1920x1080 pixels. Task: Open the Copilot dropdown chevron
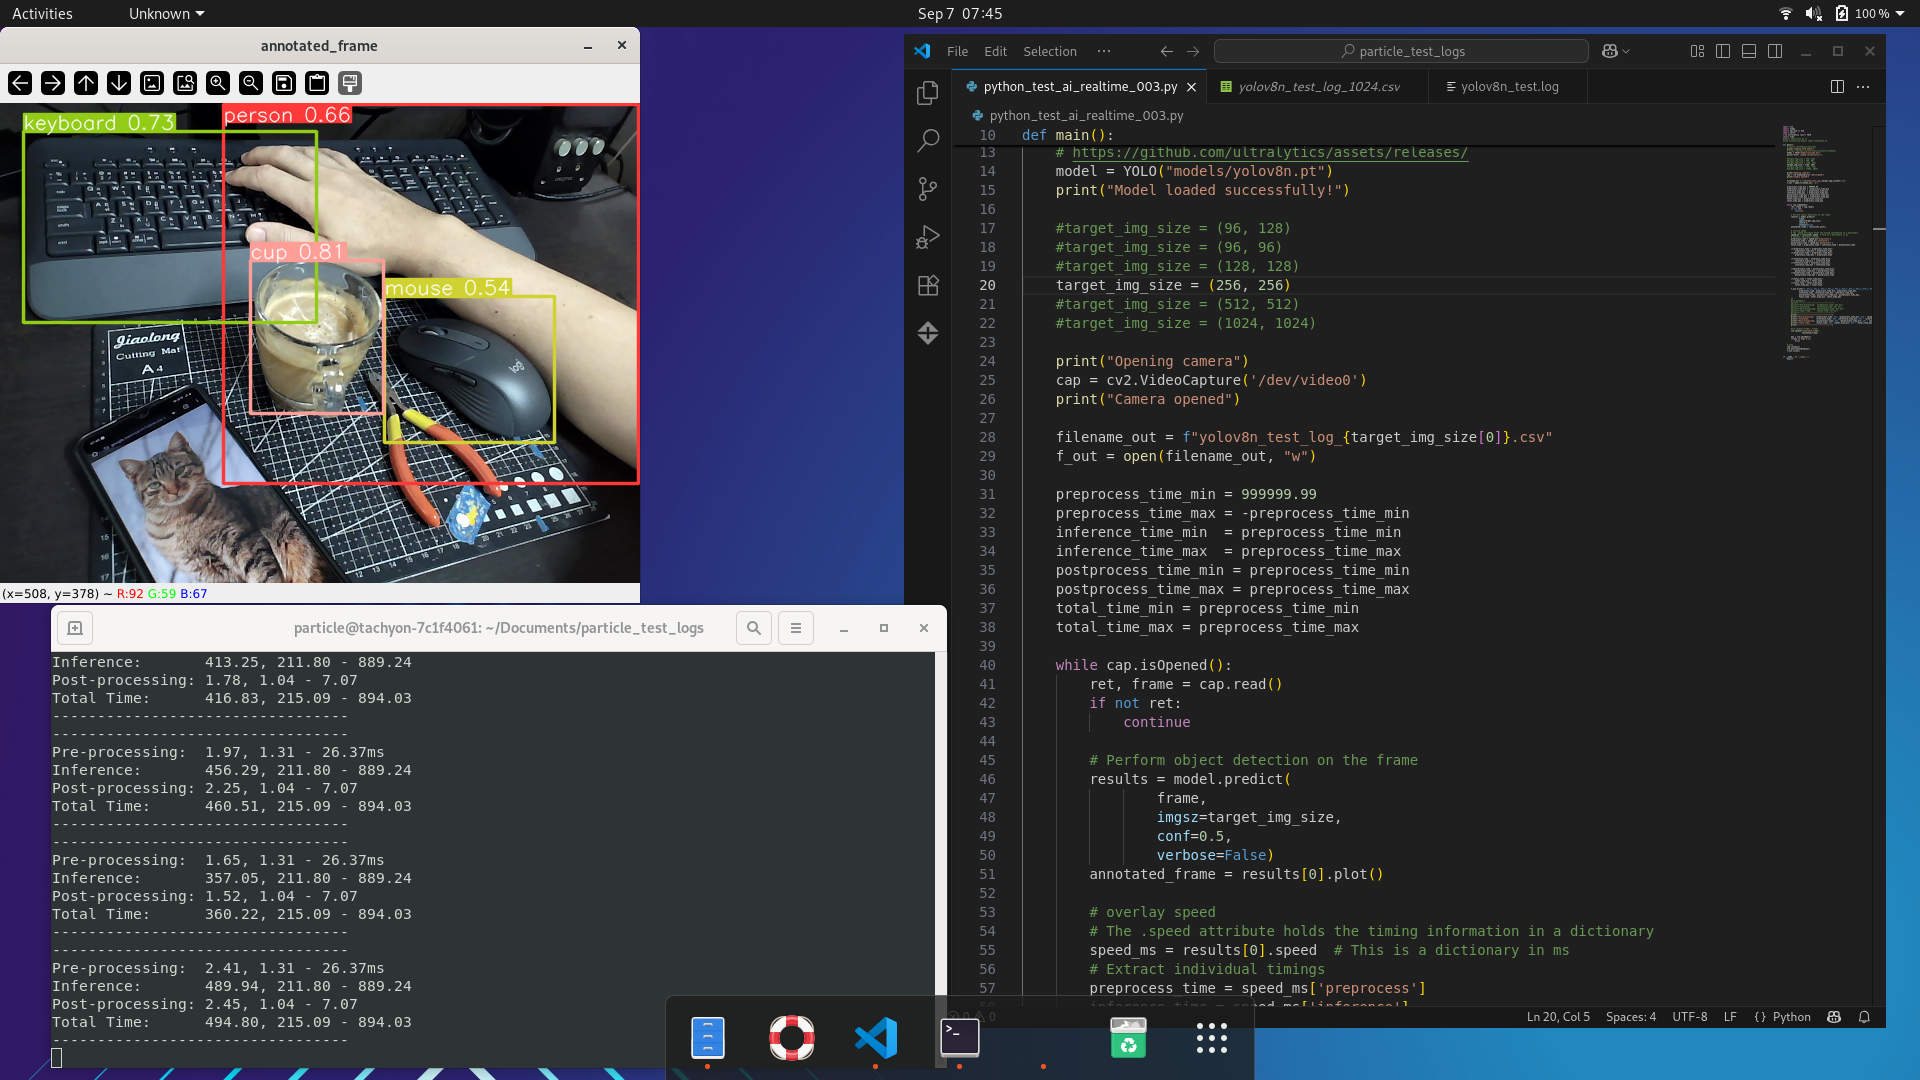point(1627,51)
